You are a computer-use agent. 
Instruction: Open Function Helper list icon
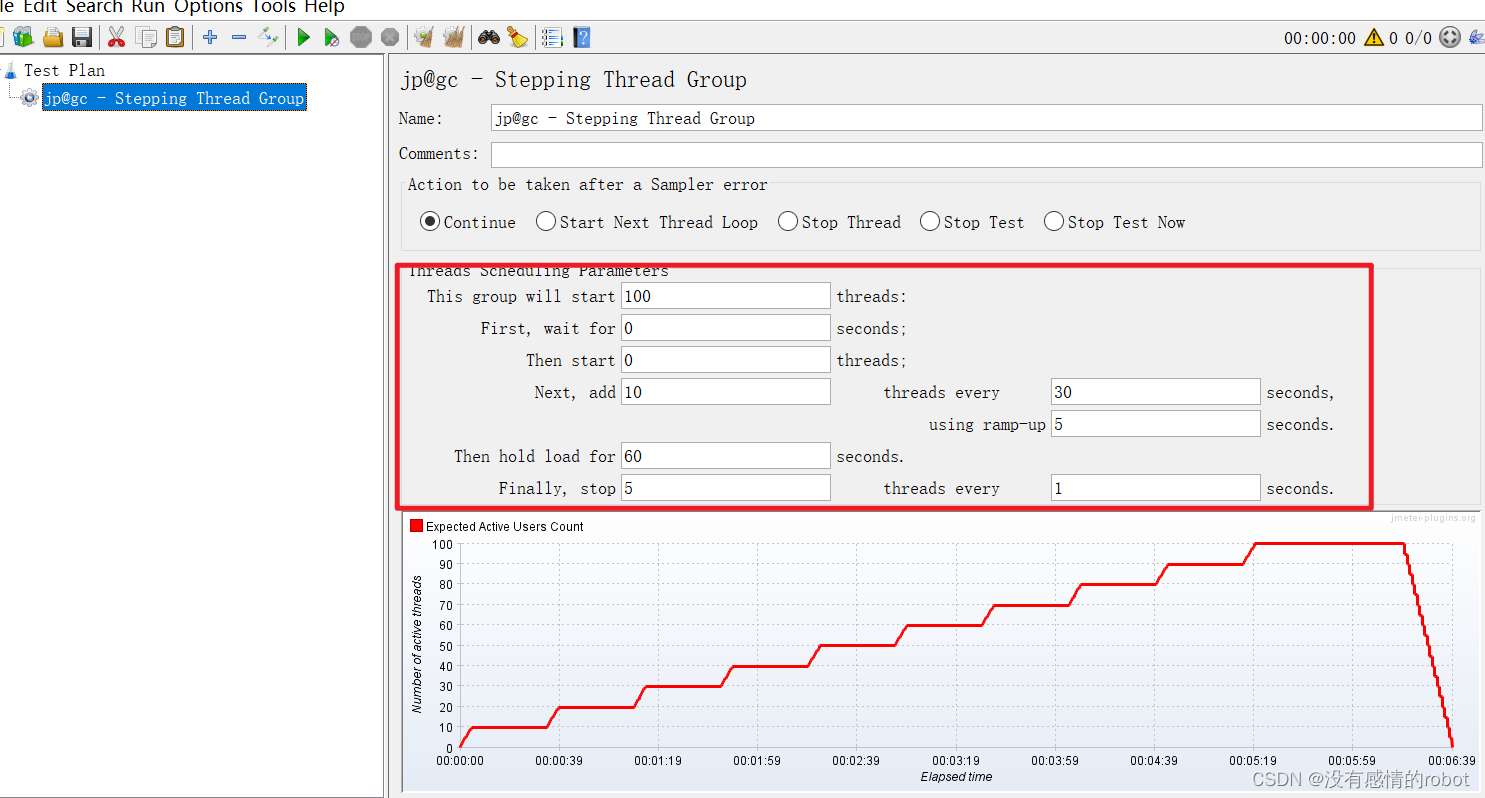click(552, 37)
